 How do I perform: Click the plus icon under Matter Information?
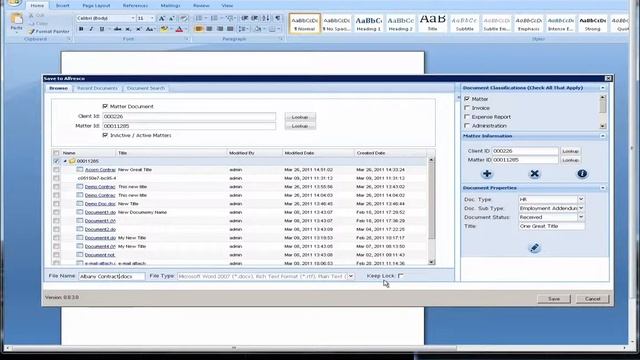point(487,174)
